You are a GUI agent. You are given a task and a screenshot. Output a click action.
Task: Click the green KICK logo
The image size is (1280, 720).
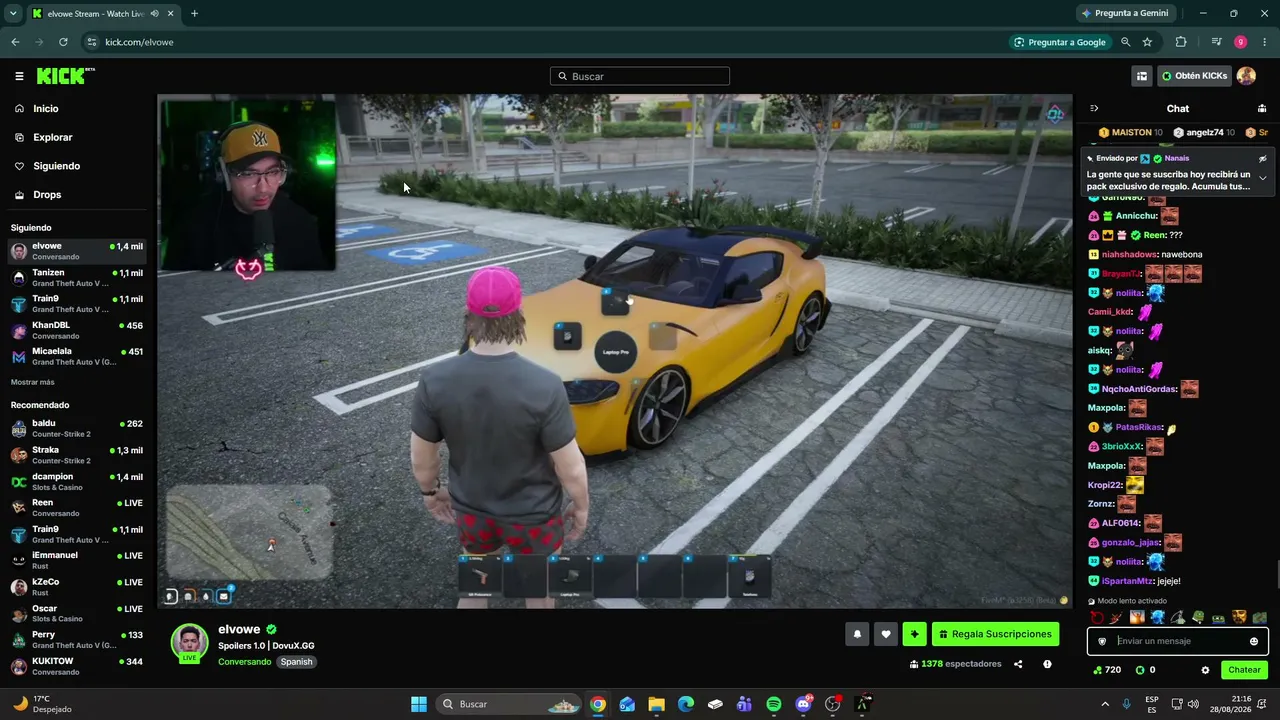tap(65, 76)
